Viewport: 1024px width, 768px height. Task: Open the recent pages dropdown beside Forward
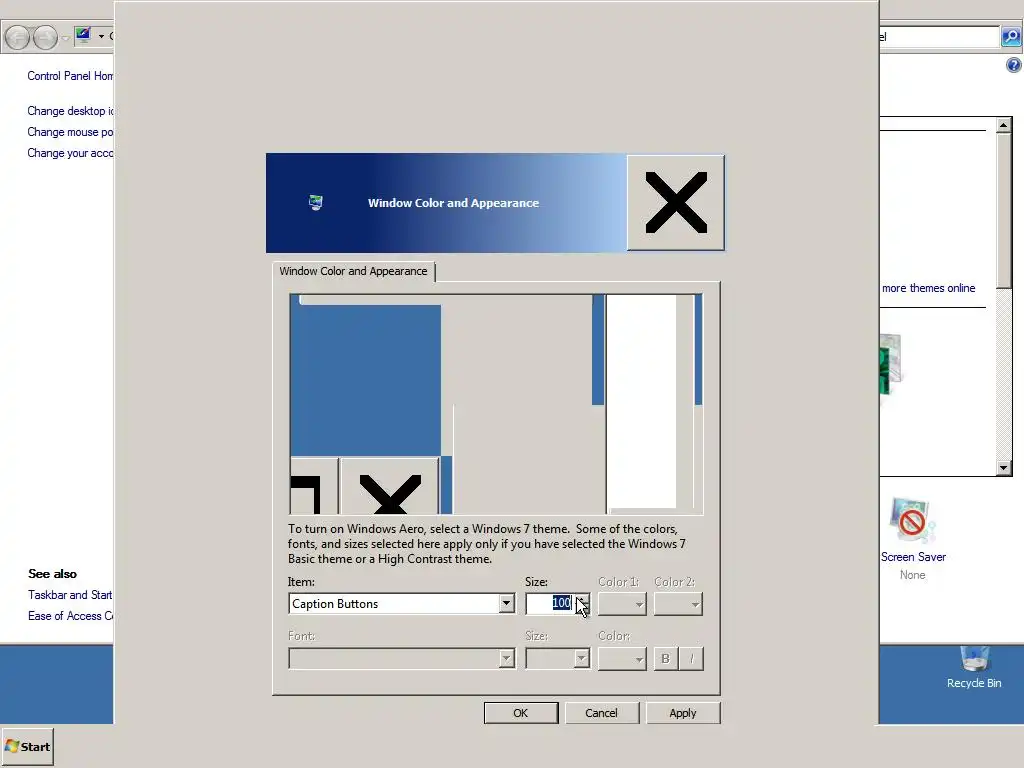65,38
